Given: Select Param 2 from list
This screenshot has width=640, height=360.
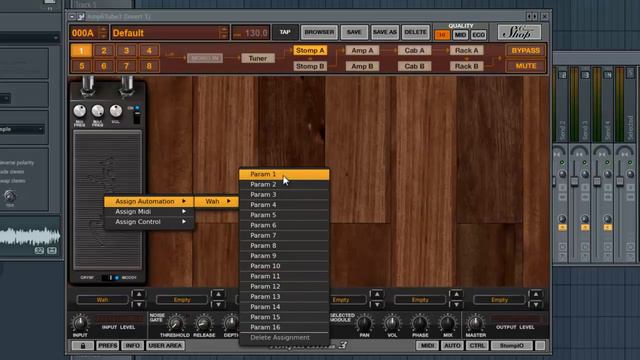Looking at the screenshot, I should 284,184.
